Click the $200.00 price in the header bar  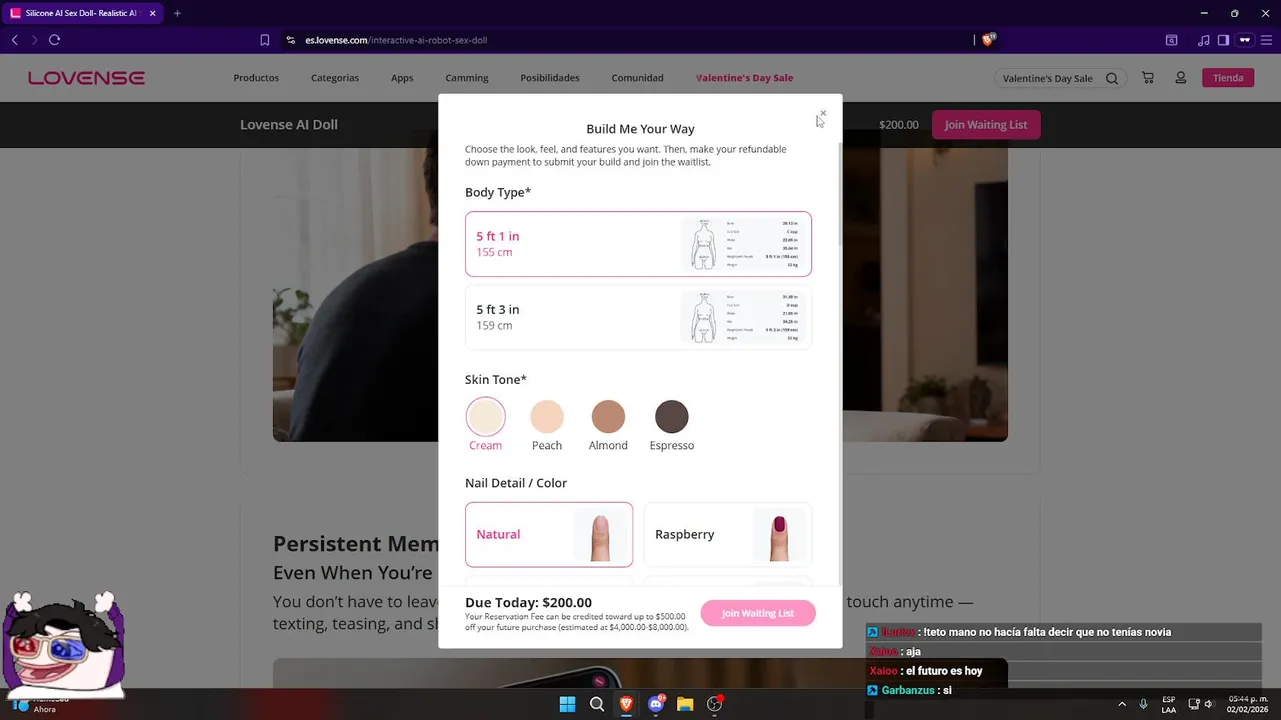coord(898,125)
